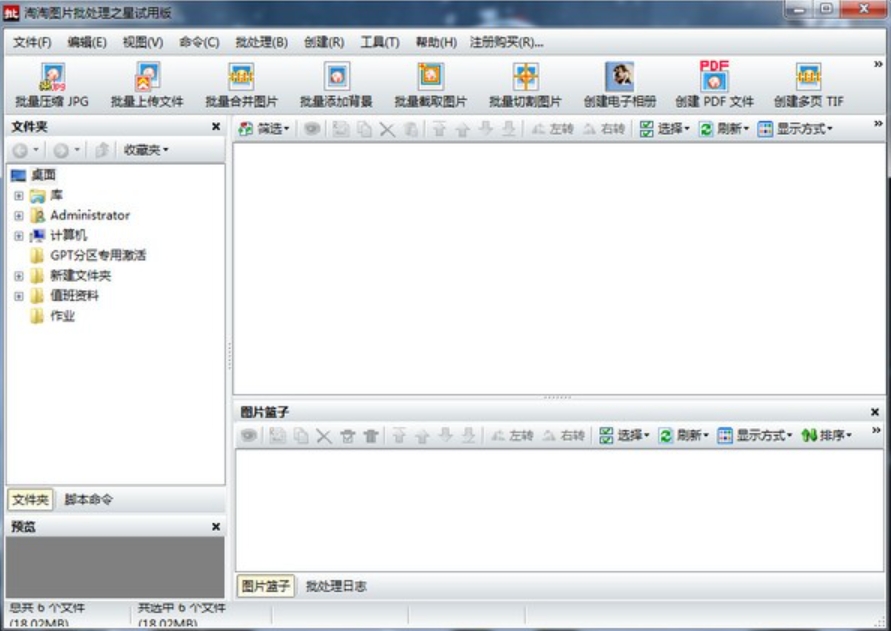Image resolution: width=891 pixels, height=631 pixels.
Task: Open the batch merge pictures tool
Action: coord(242,85)
